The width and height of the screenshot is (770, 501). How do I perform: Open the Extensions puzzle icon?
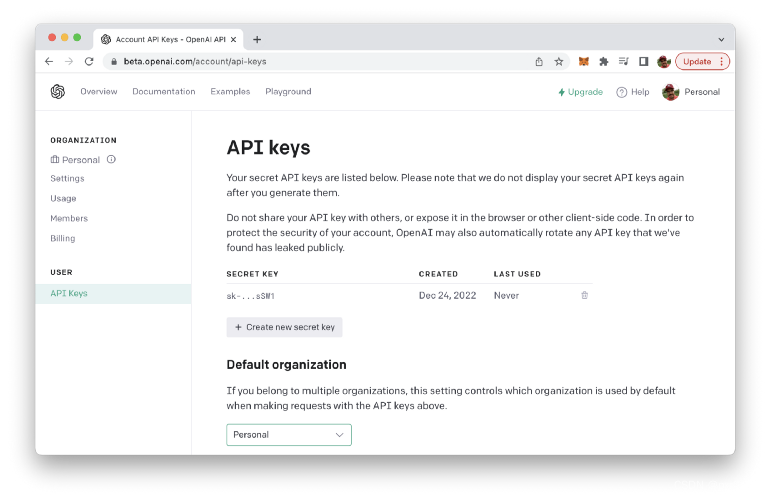tap(604, 61)
